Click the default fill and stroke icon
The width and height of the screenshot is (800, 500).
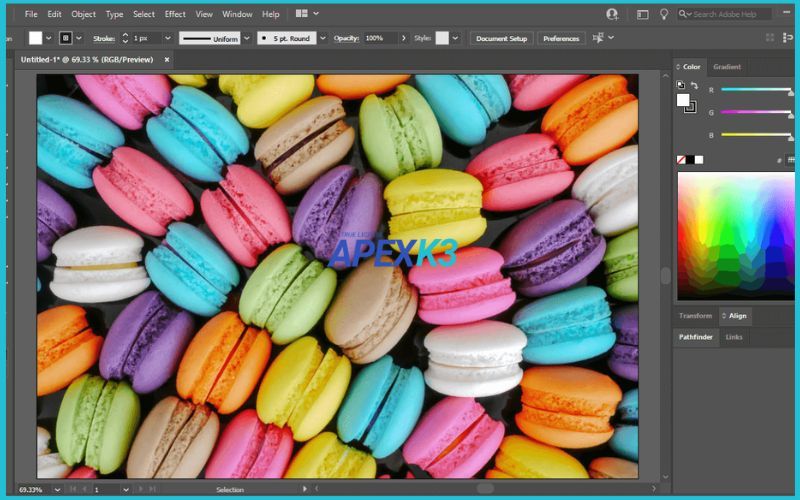coord(680,86)
